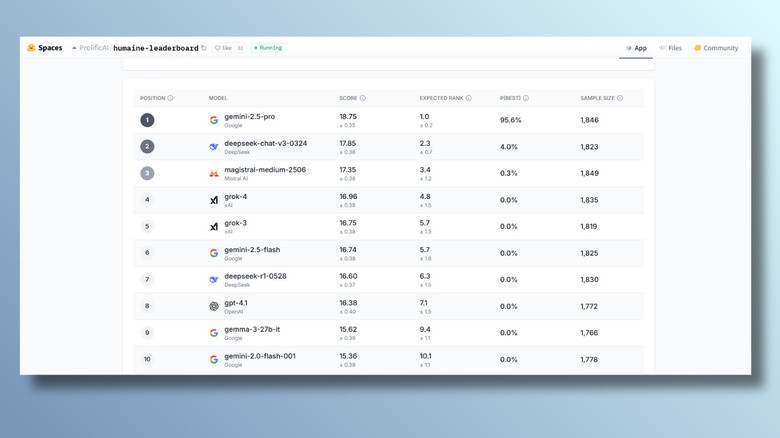
Task: Click the OpenAI logo next to gpt-4.1
Action: (214, 306)
